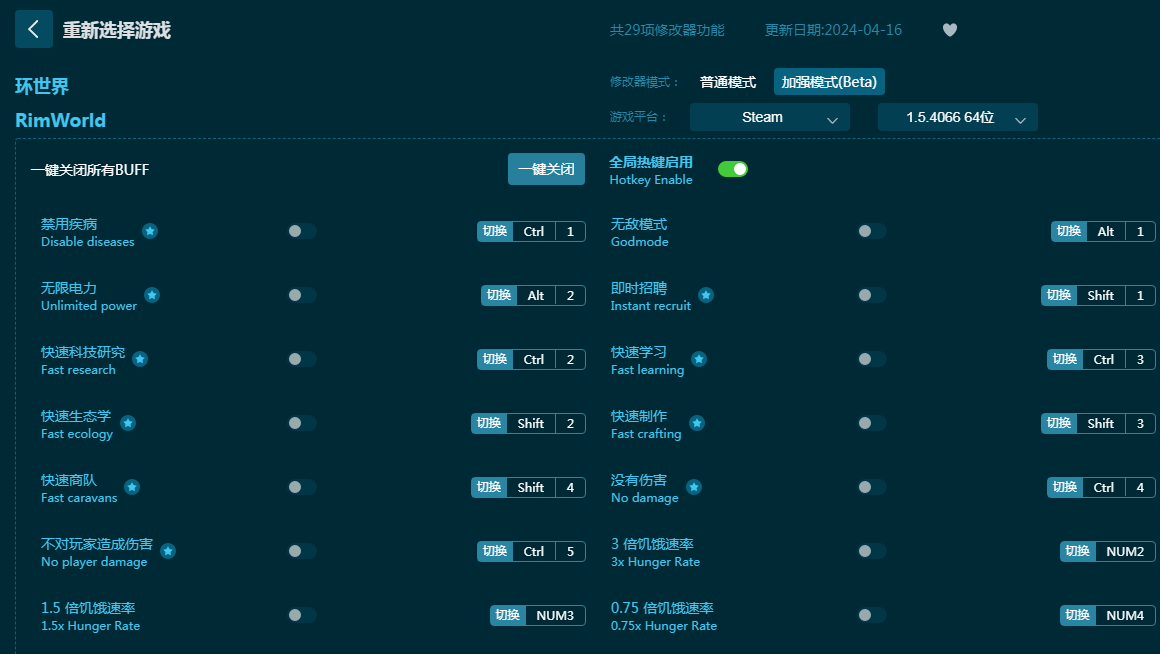The width and height of the screenshot is (1160, 654).
Task: Favorite this trainer with the heart icon
Action: coord(950,30)
